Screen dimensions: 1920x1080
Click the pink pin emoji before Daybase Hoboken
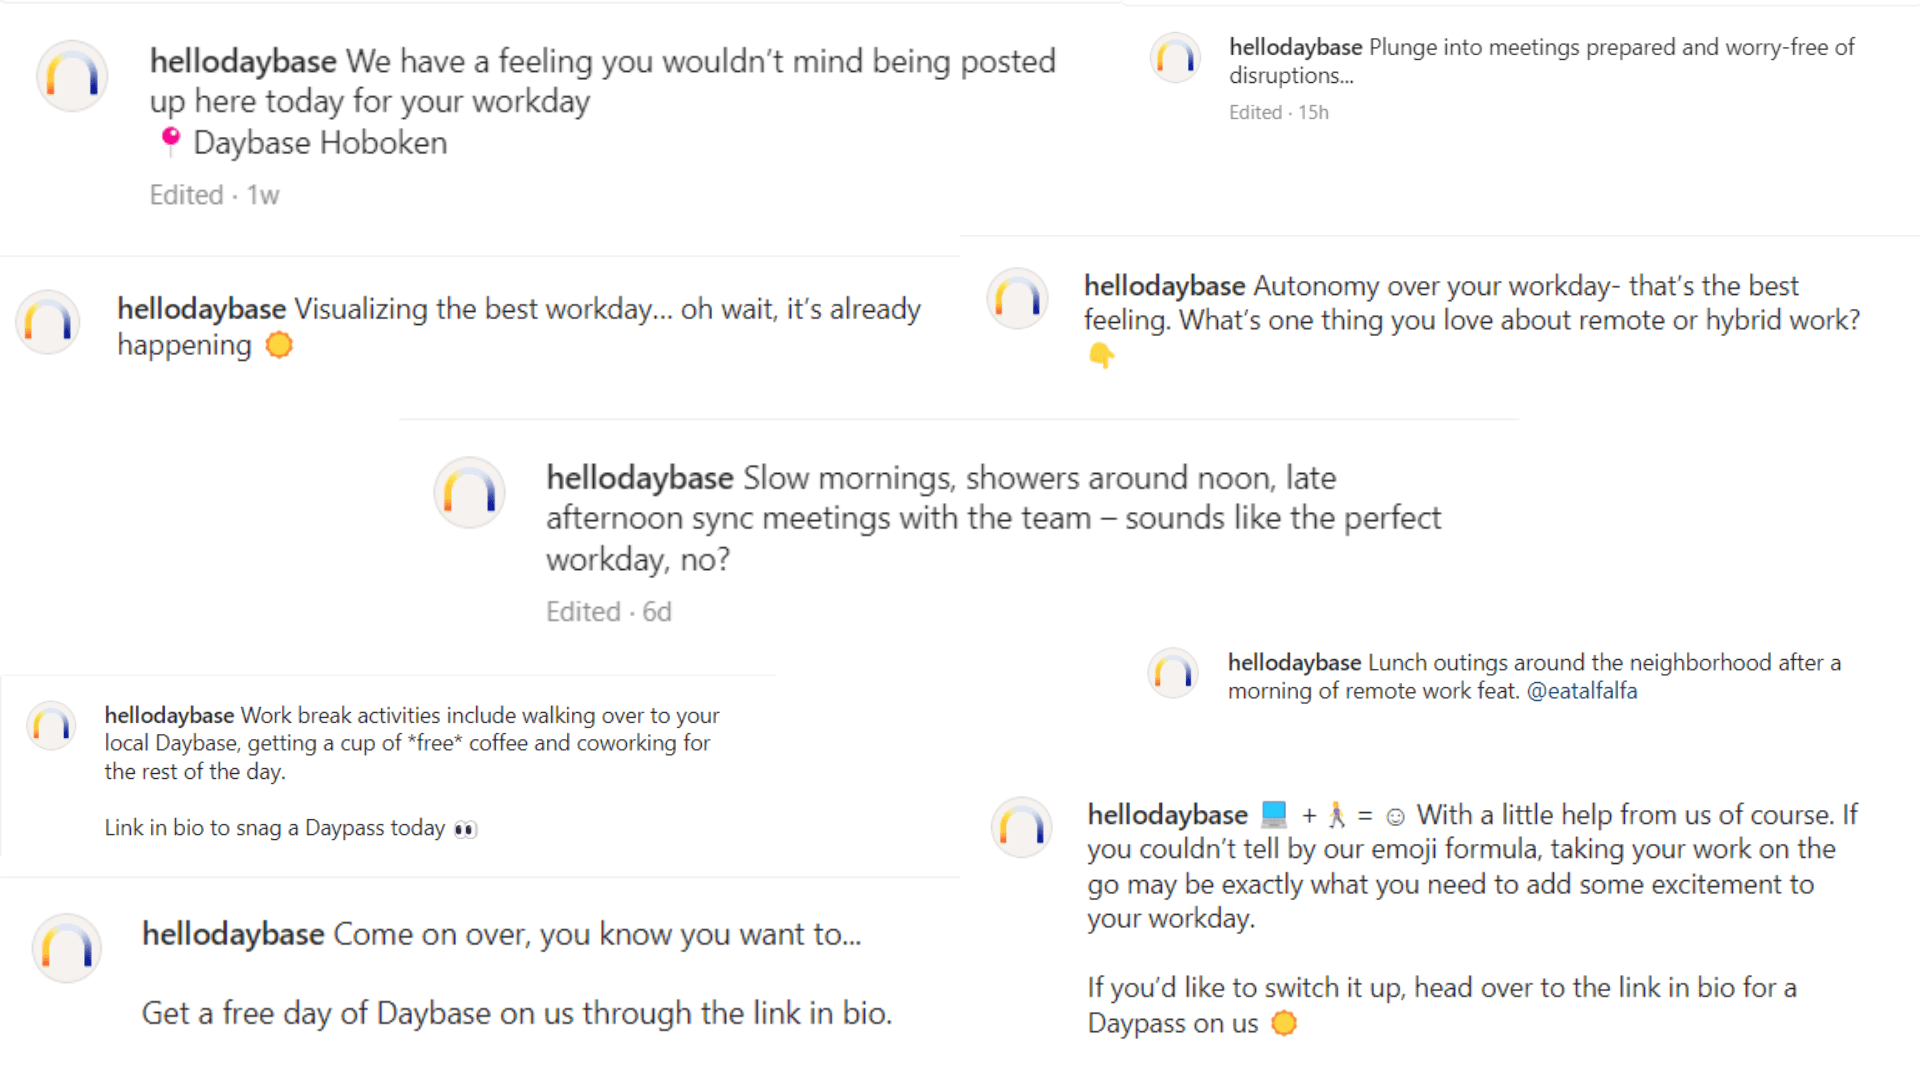171,141
